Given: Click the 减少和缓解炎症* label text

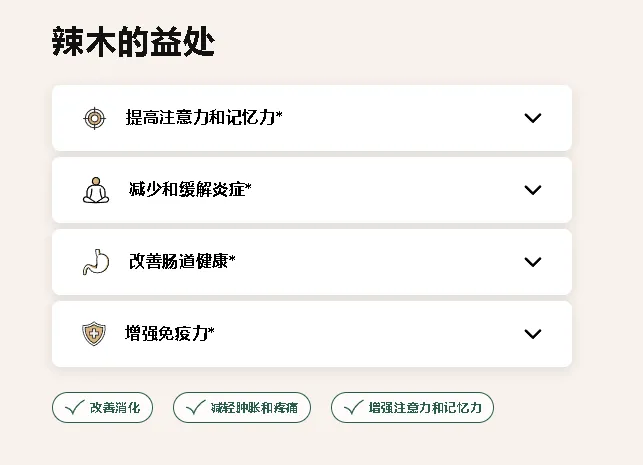Looking at the screenshot, I should (x=190, y=190).
